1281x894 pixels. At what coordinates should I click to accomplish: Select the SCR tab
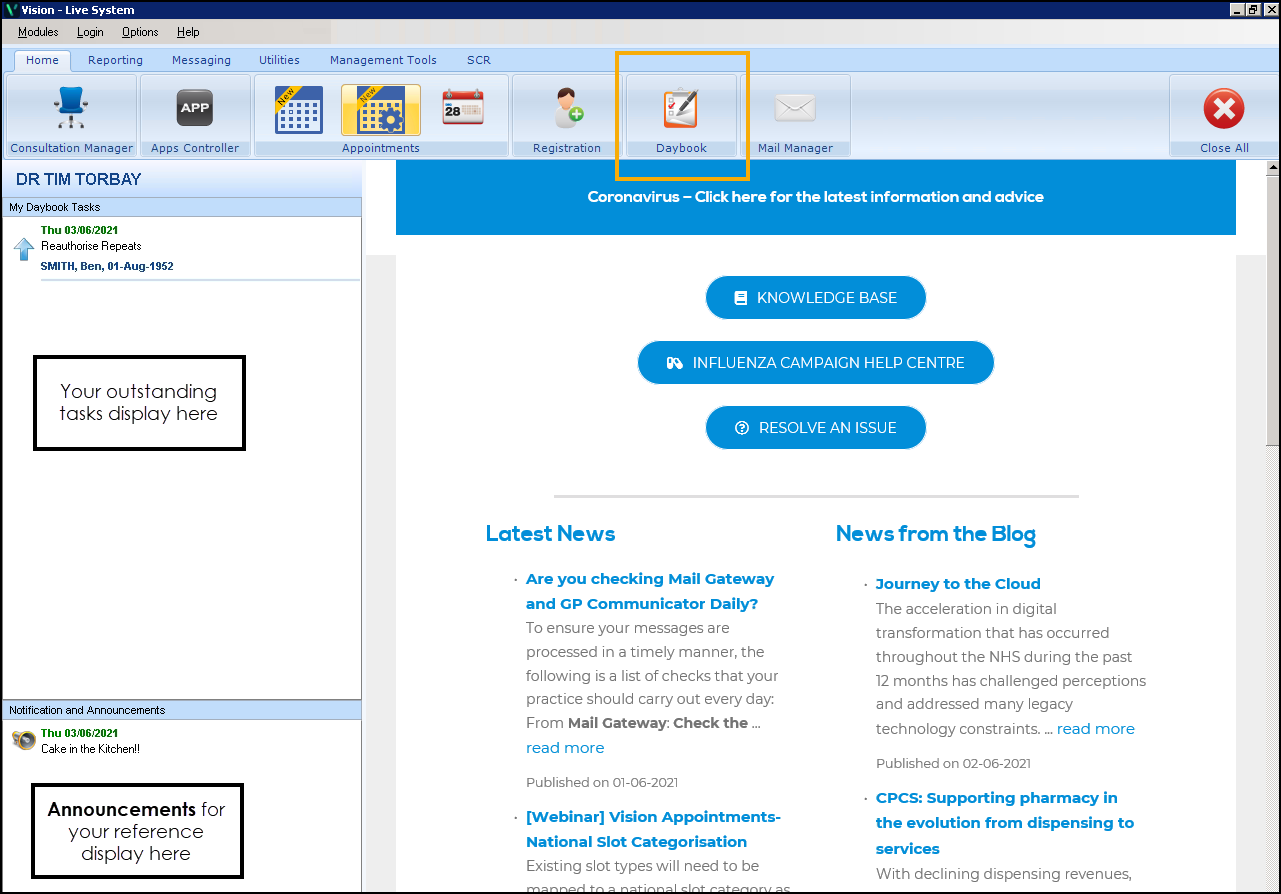[479, 60]
